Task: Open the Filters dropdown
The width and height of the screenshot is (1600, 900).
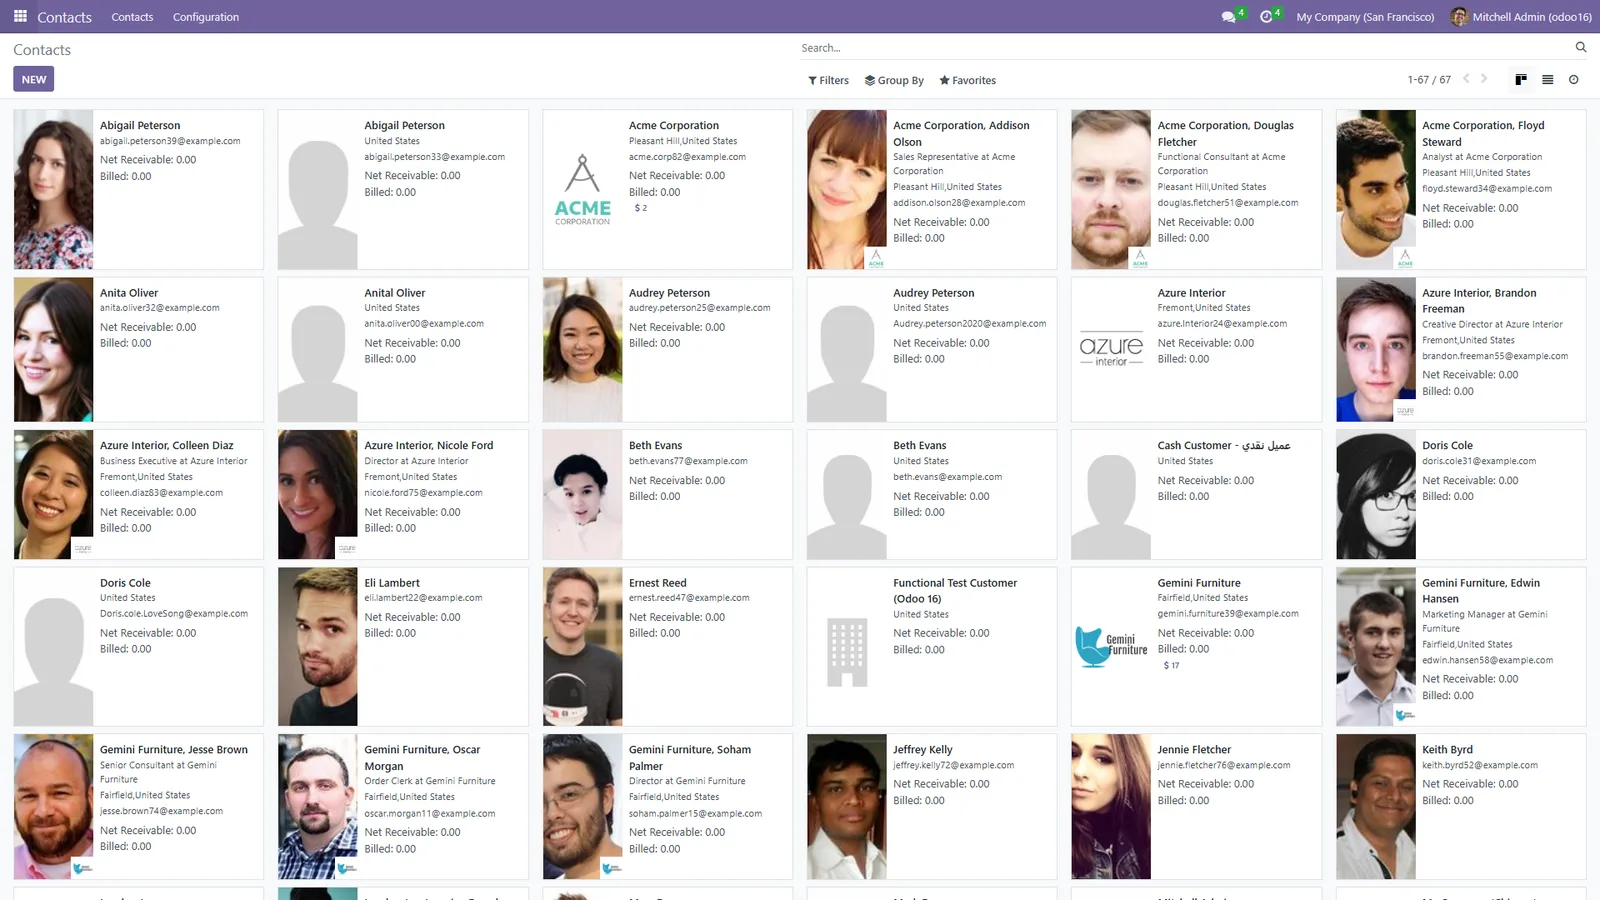Action: [828, 80]
